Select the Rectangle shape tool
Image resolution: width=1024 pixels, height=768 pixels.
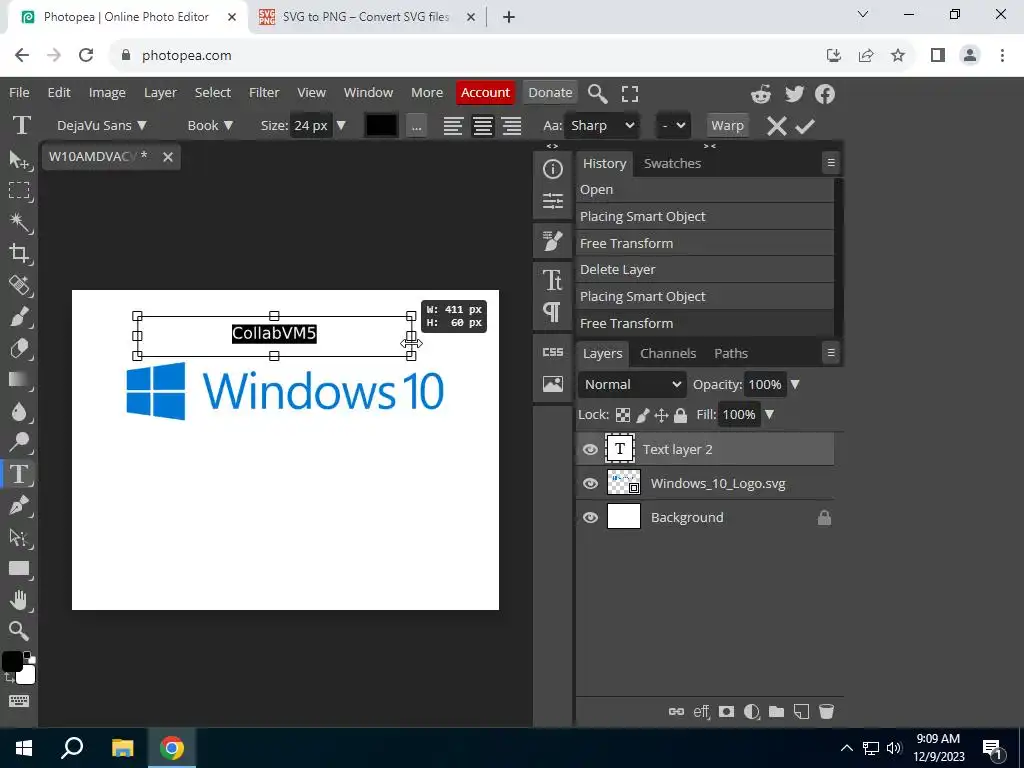[x=19, y=568]
